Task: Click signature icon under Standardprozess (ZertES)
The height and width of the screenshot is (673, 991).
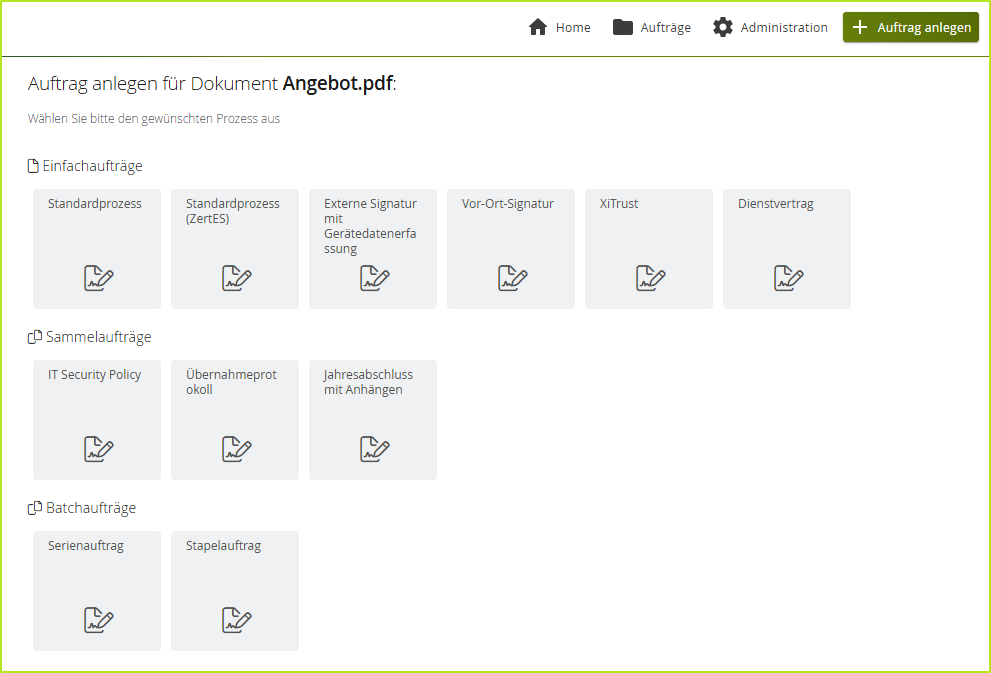Action: tap(236, 278)
